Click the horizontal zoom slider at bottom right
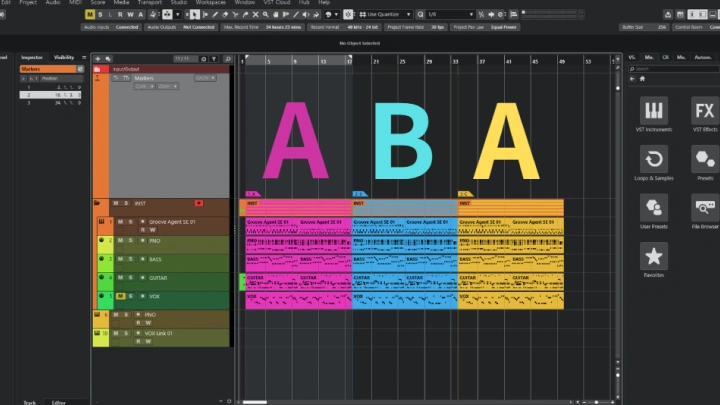720x405 pixels. point(596,402)
